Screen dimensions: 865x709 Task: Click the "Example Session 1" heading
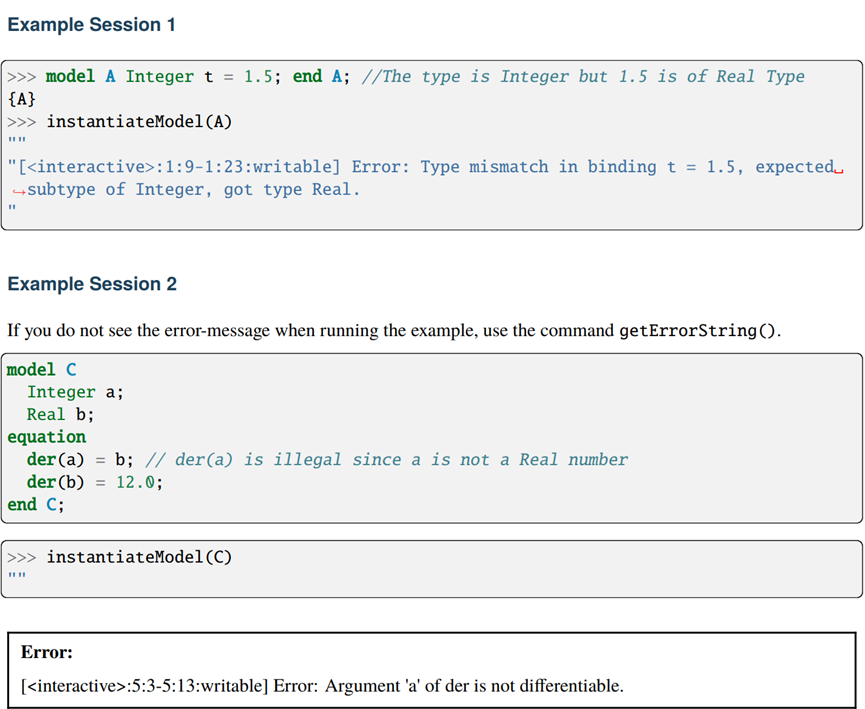[91, 25]
